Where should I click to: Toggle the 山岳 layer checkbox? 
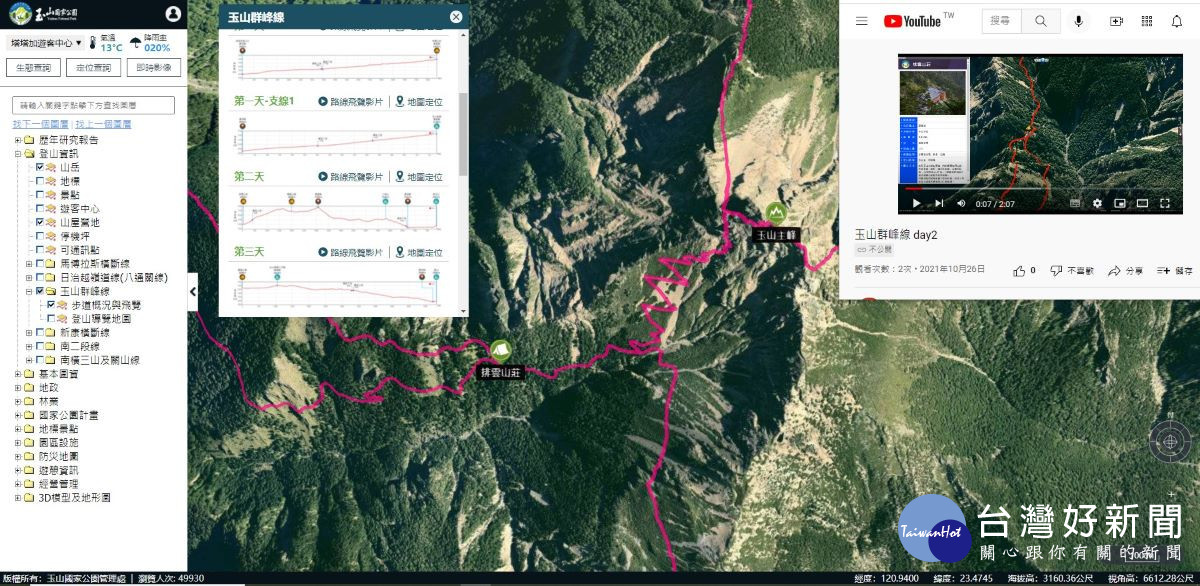point(40,168)
